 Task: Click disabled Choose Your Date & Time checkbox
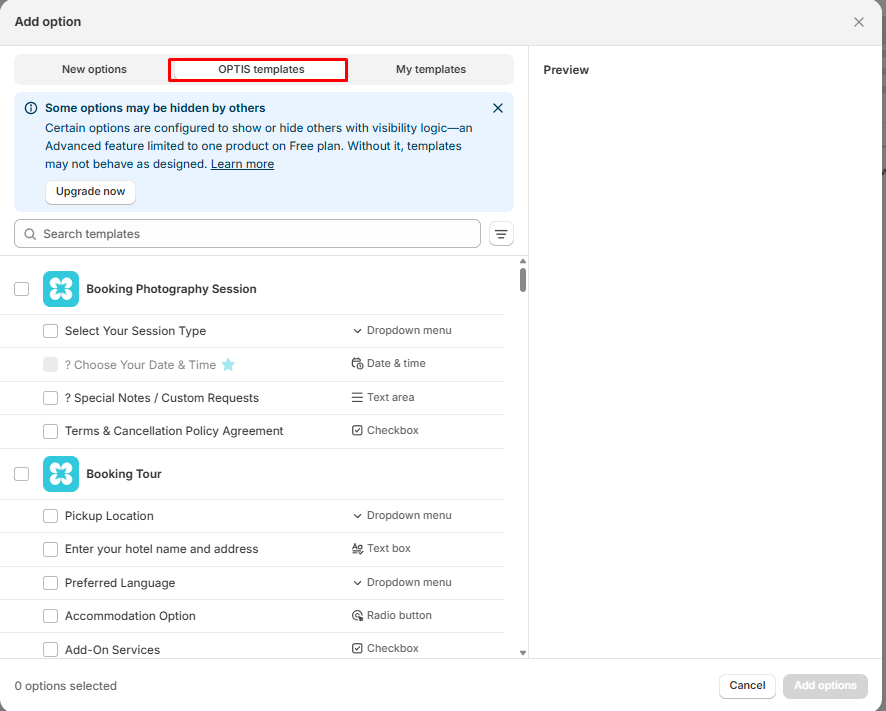tap(50, 365)
